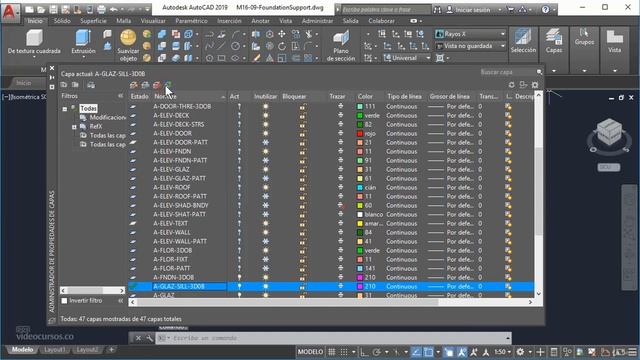The height and width of the screenshot is (360, 640).
Task: Collapse the filter tree pane double-chevron
Action: (x=120, y=96)
